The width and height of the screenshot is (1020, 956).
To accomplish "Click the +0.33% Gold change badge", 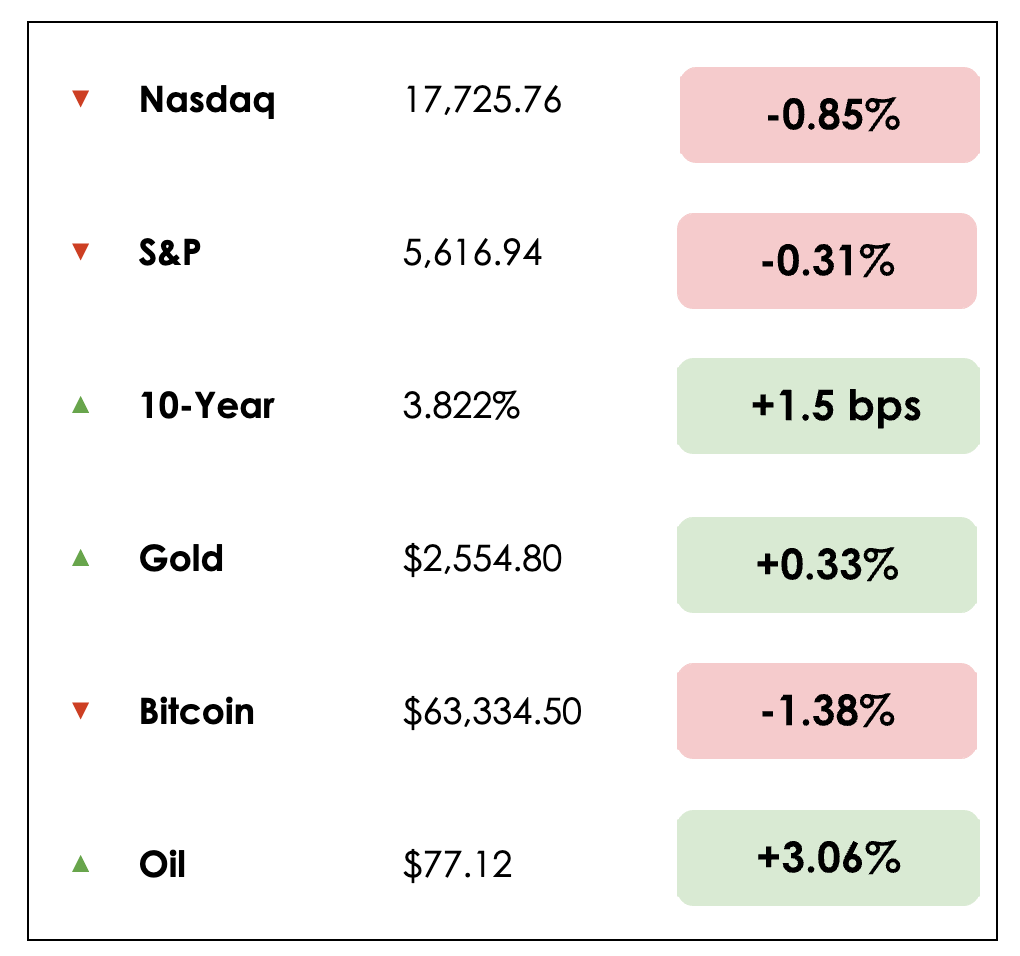I will tap(827, 565).
